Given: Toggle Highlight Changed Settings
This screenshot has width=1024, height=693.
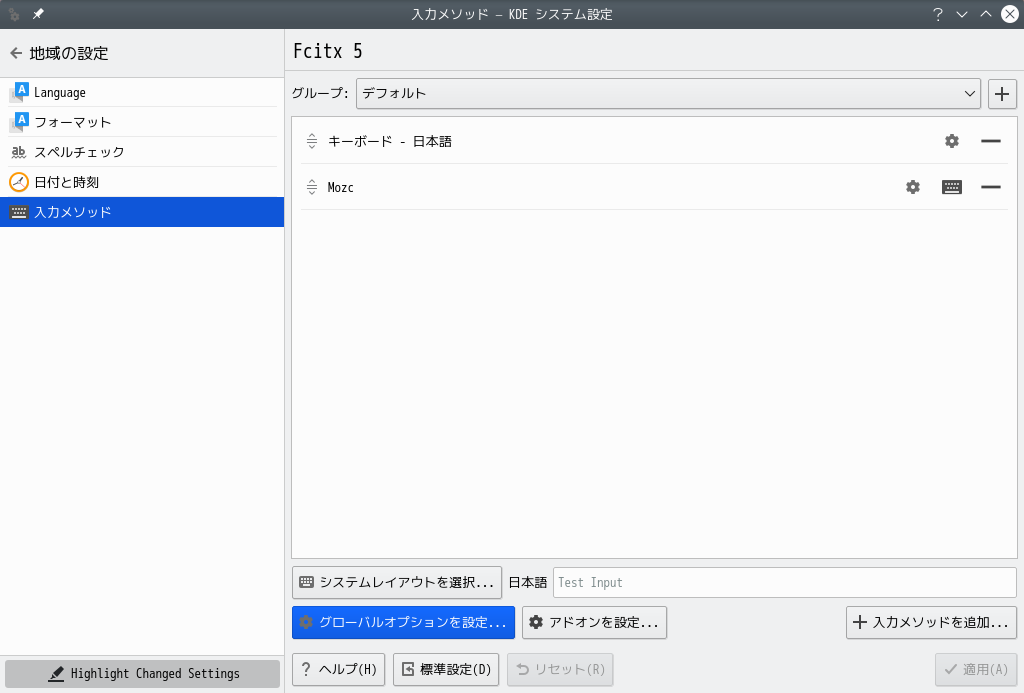Looking at the screenshot, I should [142, 673].
